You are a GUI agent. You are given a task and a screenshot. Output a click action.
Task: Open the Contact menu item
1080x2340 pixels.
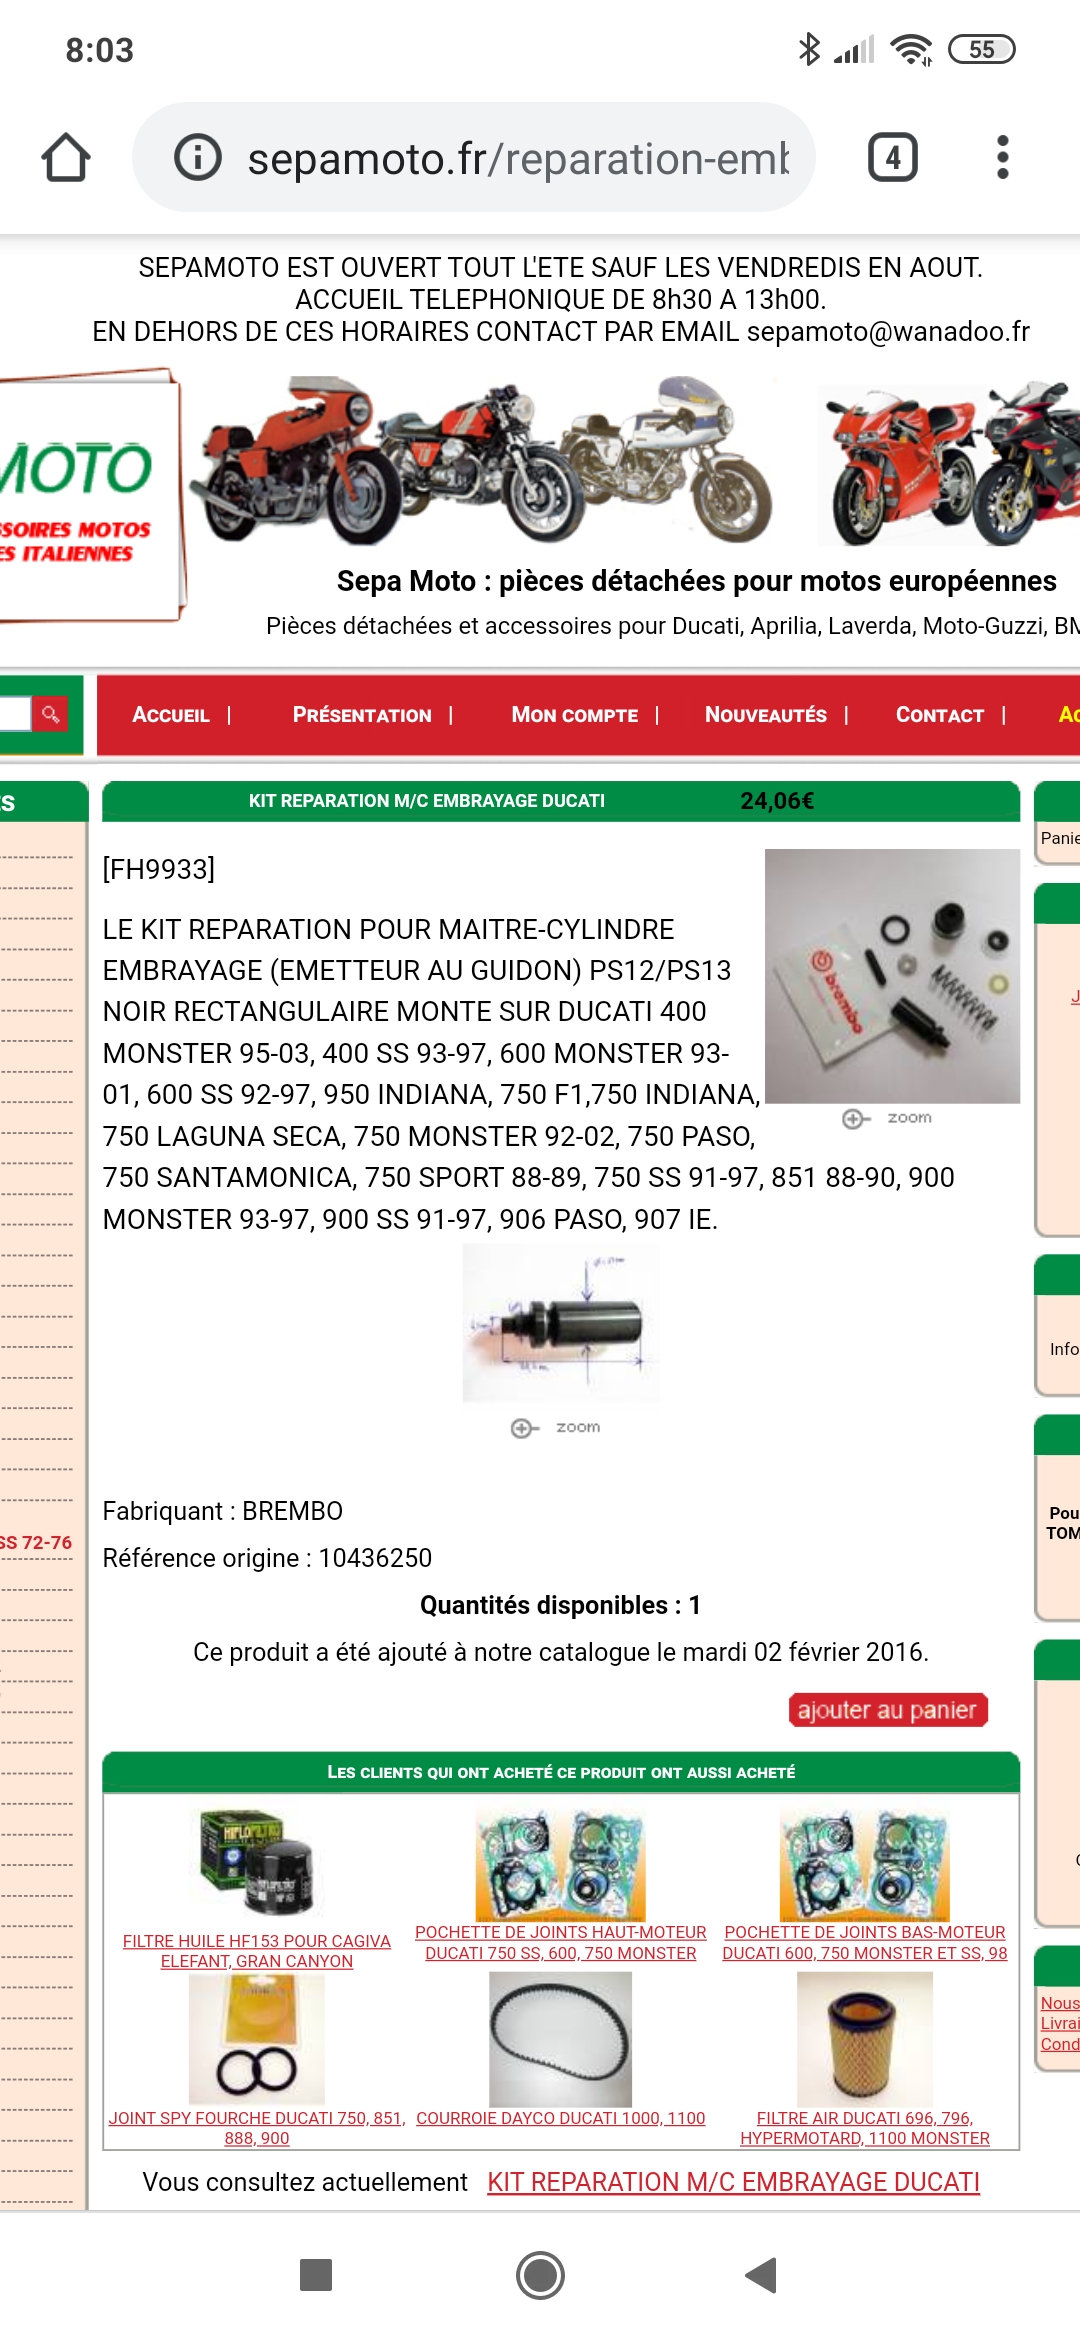[x=940, y=715]
